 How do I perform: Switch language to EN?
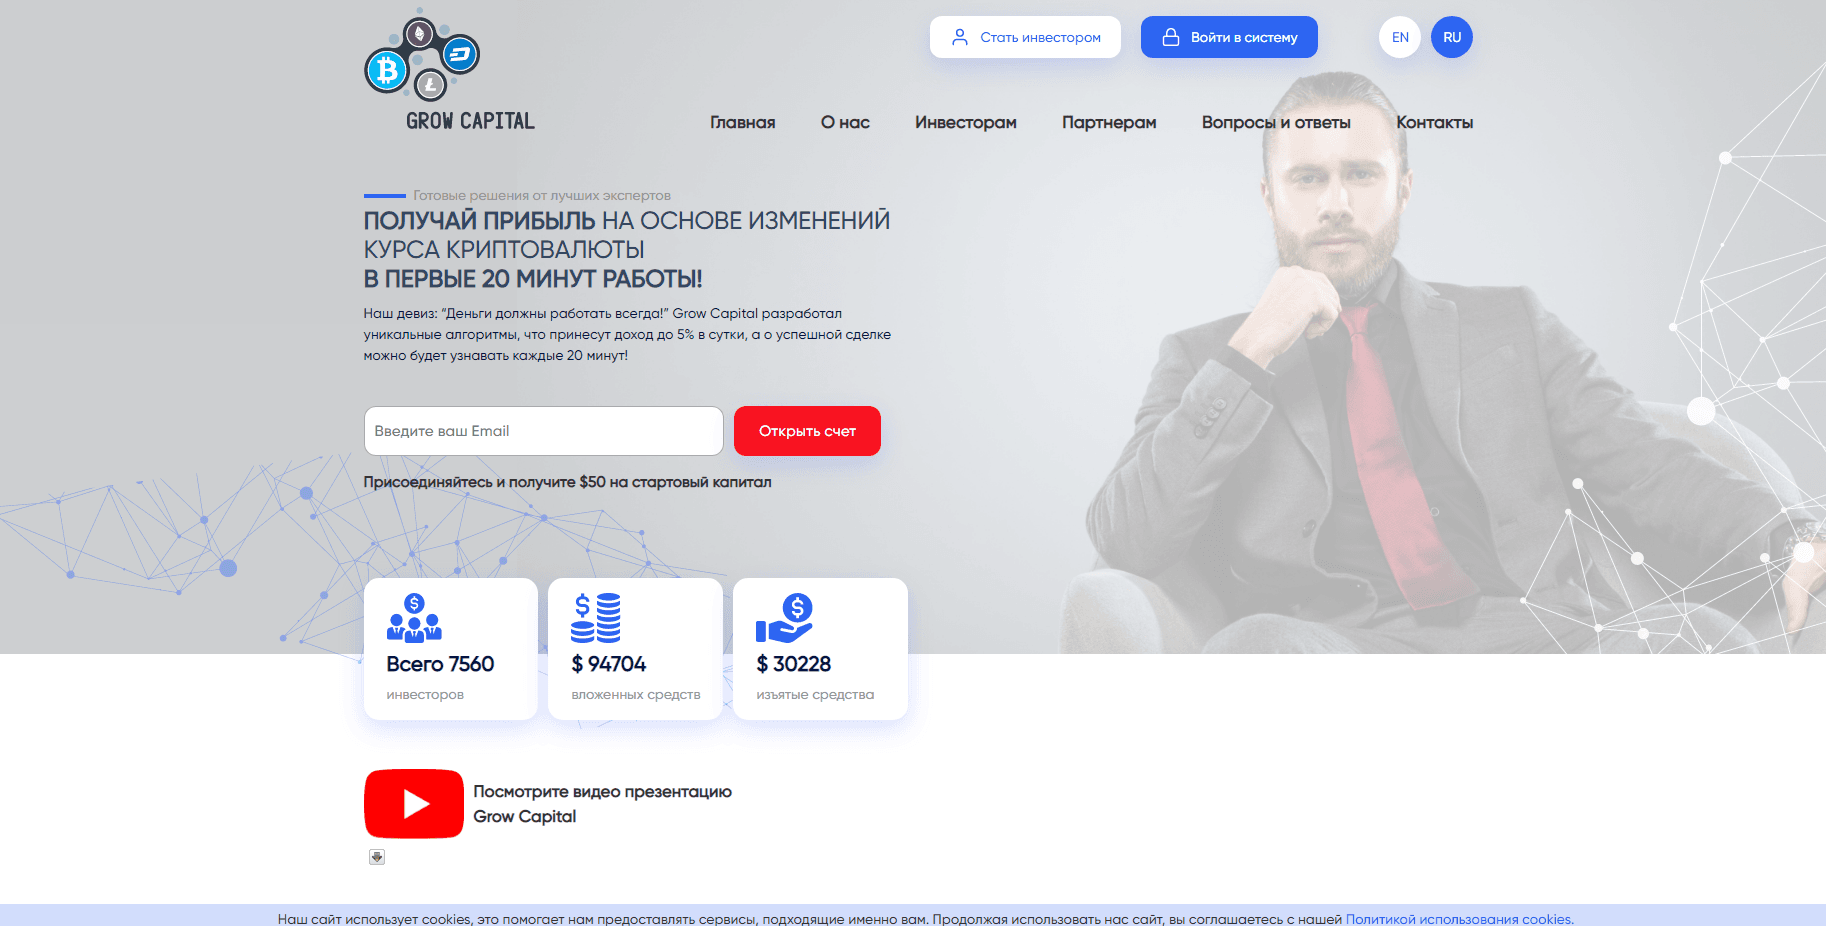click(x=1400, y=37)
